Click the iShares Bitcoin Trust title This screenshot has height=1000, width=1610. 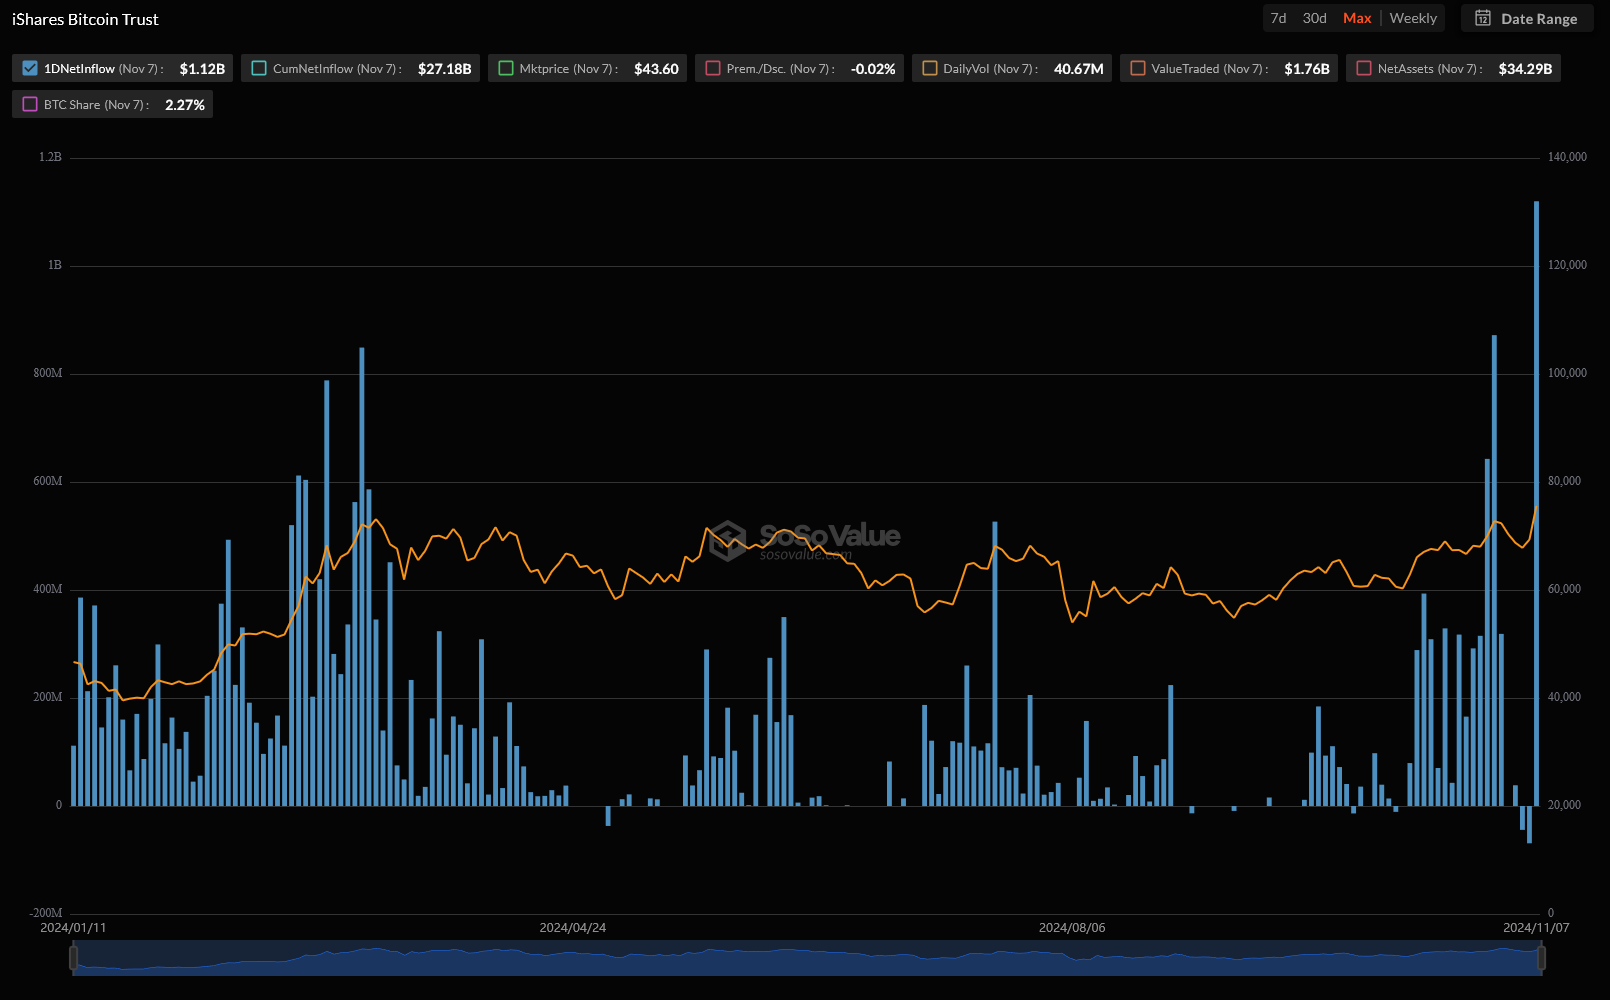click(85, 20)
